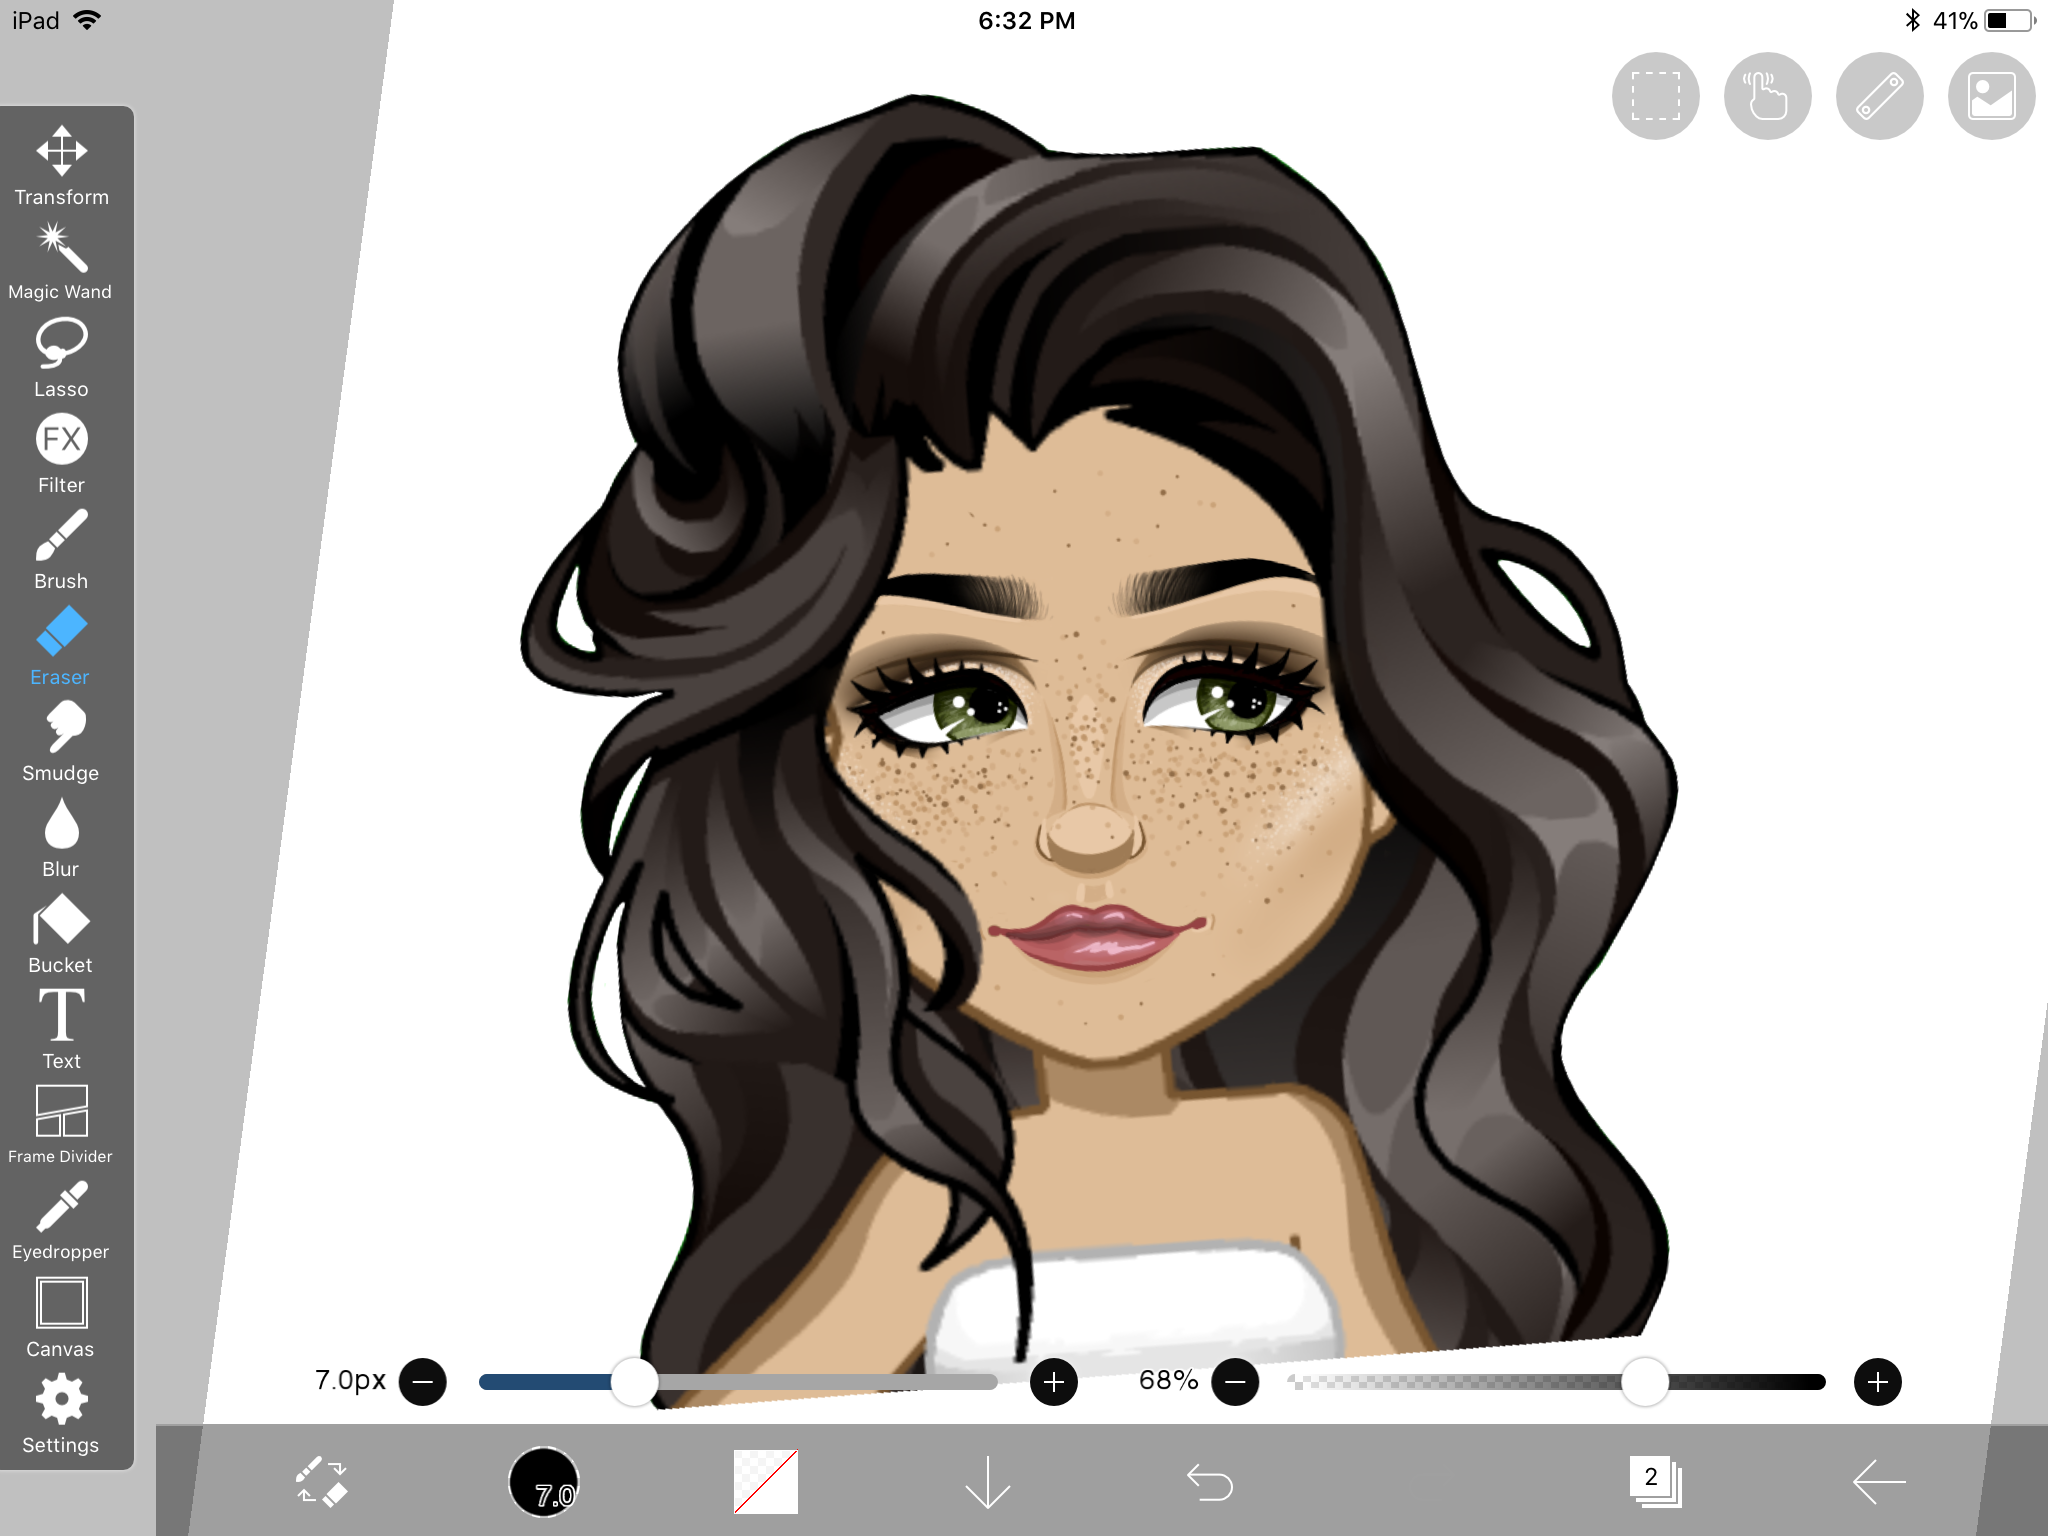This screenshot has width=2048, height=1536.
Task: Open the material image icon
Action: (1992, 96)
